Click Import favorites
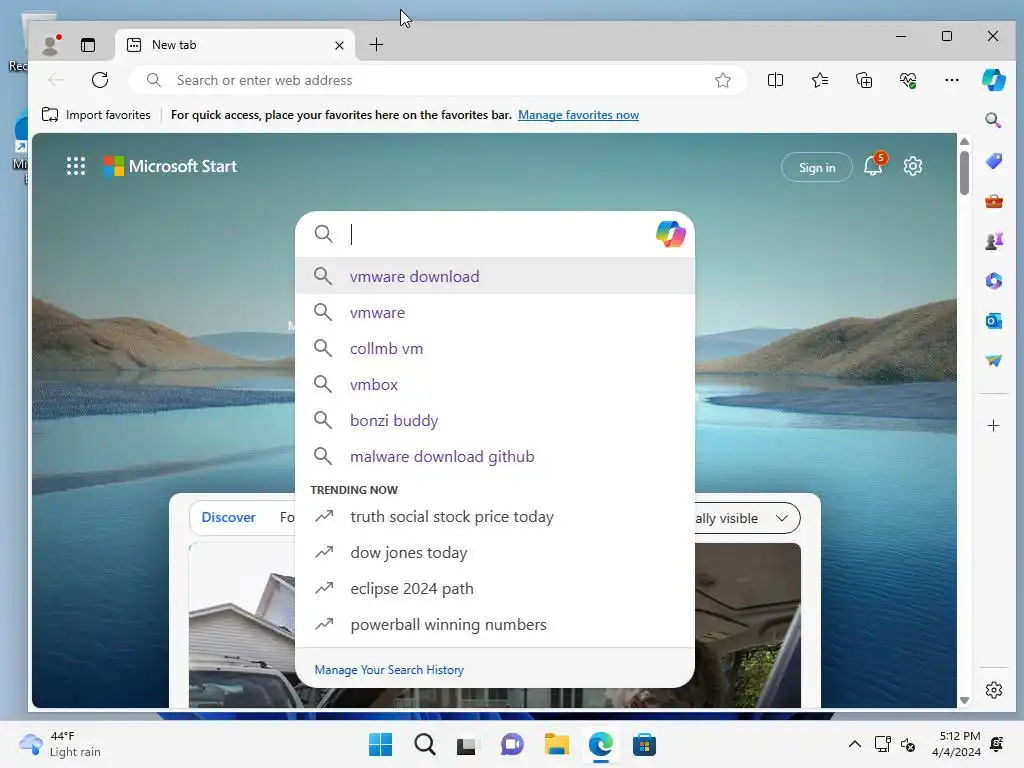The width and height of the screenshot is (1024, 768). [x=96, y=115]
